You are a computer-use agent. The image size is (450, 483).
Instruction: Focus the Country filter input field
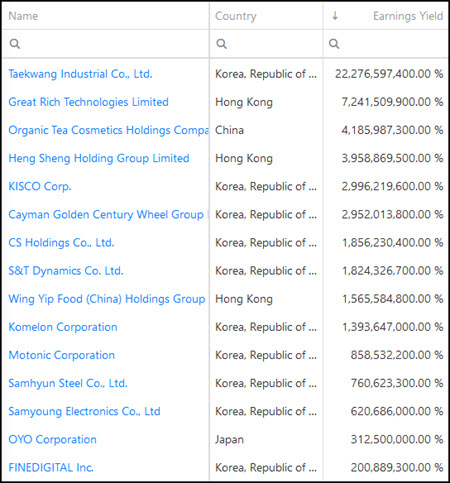point(266,44)
